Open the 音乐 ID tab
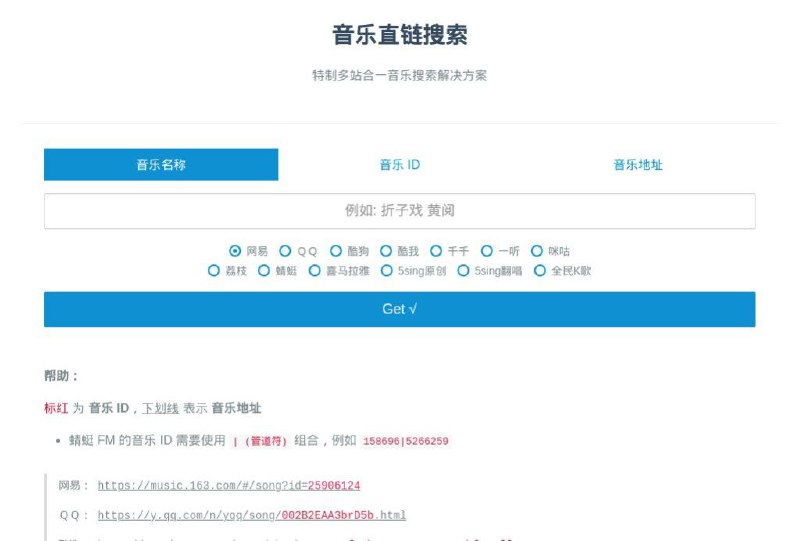The height and width of the screenshot is (541, 800). [399, 165]
